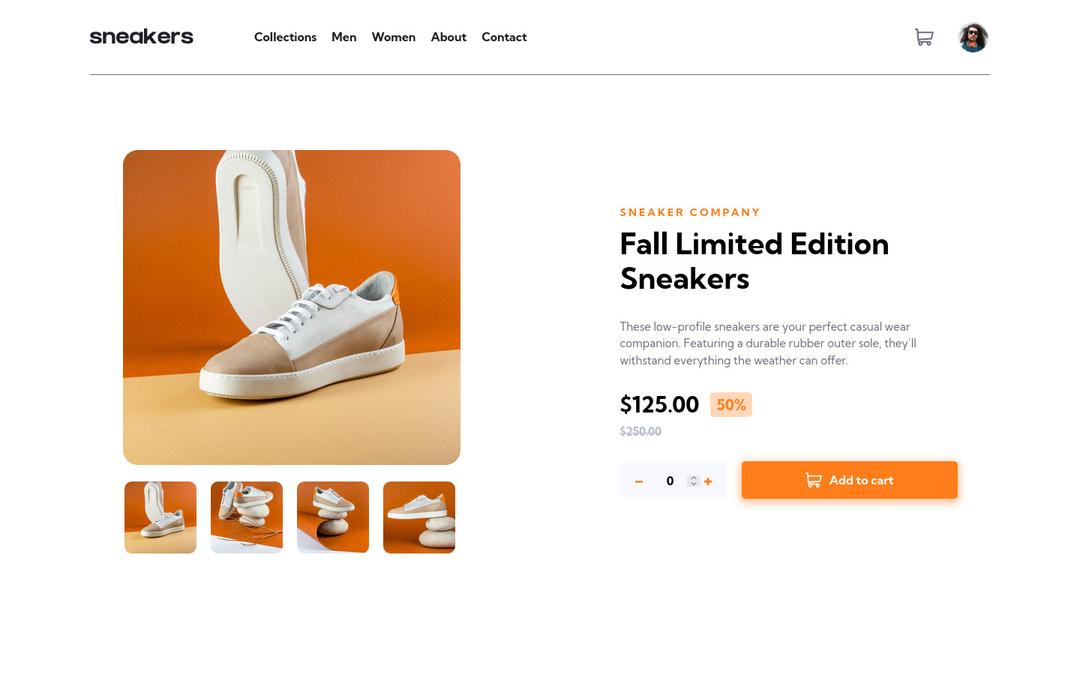Visit the Contact page
1080x675 pixels.
point(504,37)
